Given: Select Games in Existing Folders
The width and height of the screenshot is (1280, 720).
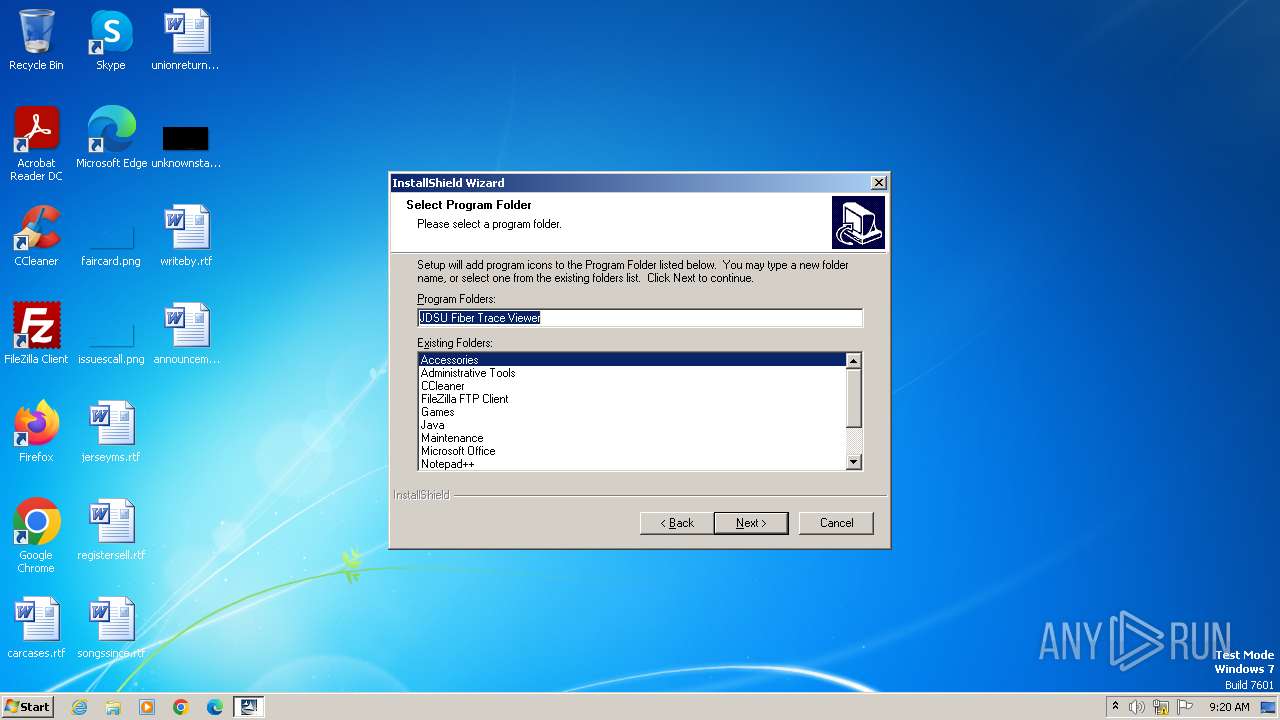Looking at the screenshot, I should tap(632, 412).
